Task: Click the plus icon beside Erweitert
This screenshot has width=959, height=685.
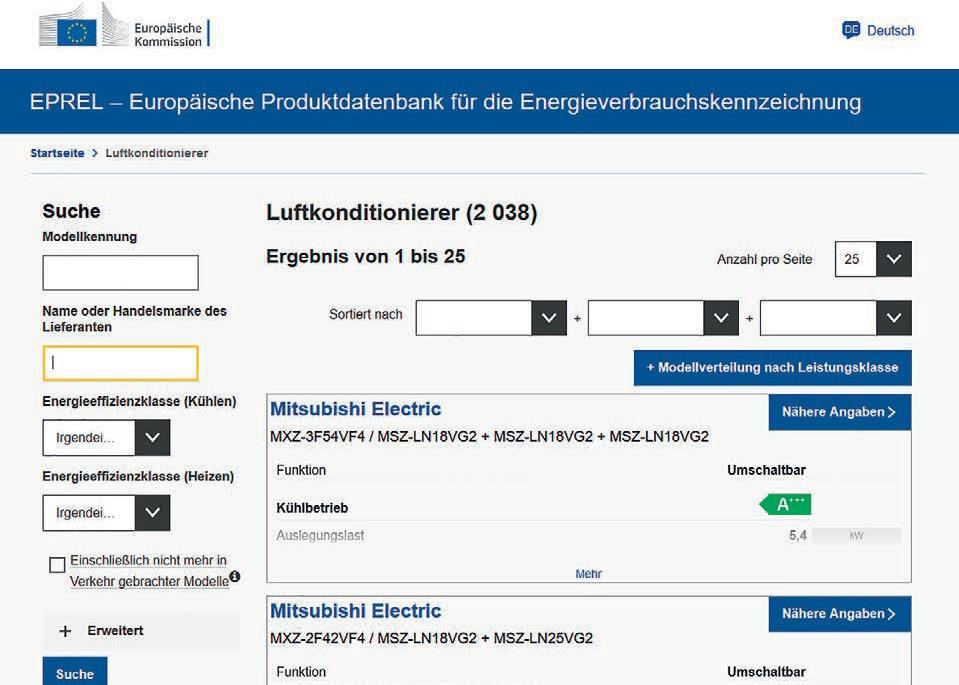Action: coord(65,631)
